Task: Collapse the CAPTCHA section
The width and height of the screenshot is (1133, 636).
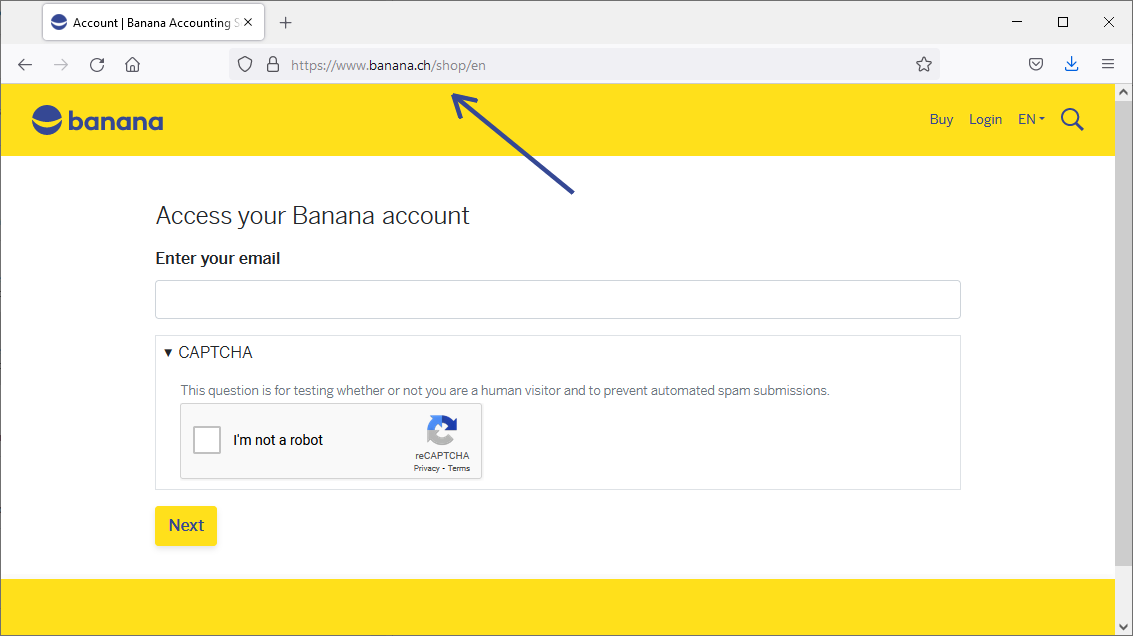Action: [208, 352]
